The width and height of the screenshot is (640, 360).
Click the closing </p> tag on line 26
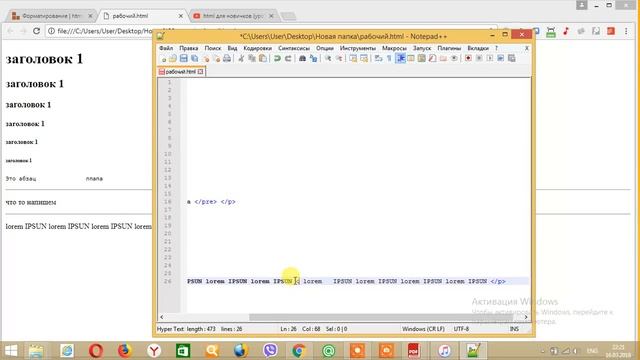point(498,281)
